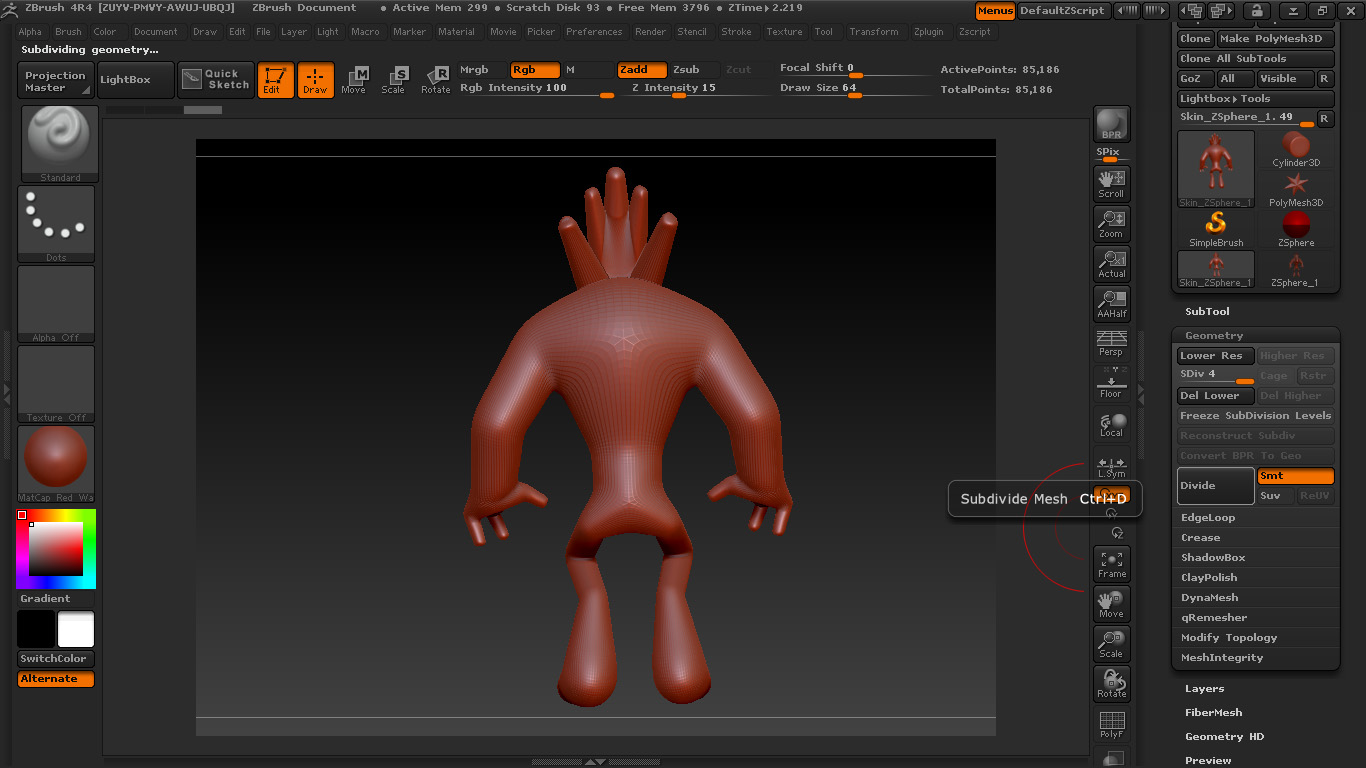Open Quick Sketch
Viewport: 1366px width, 768px height.
216,80
